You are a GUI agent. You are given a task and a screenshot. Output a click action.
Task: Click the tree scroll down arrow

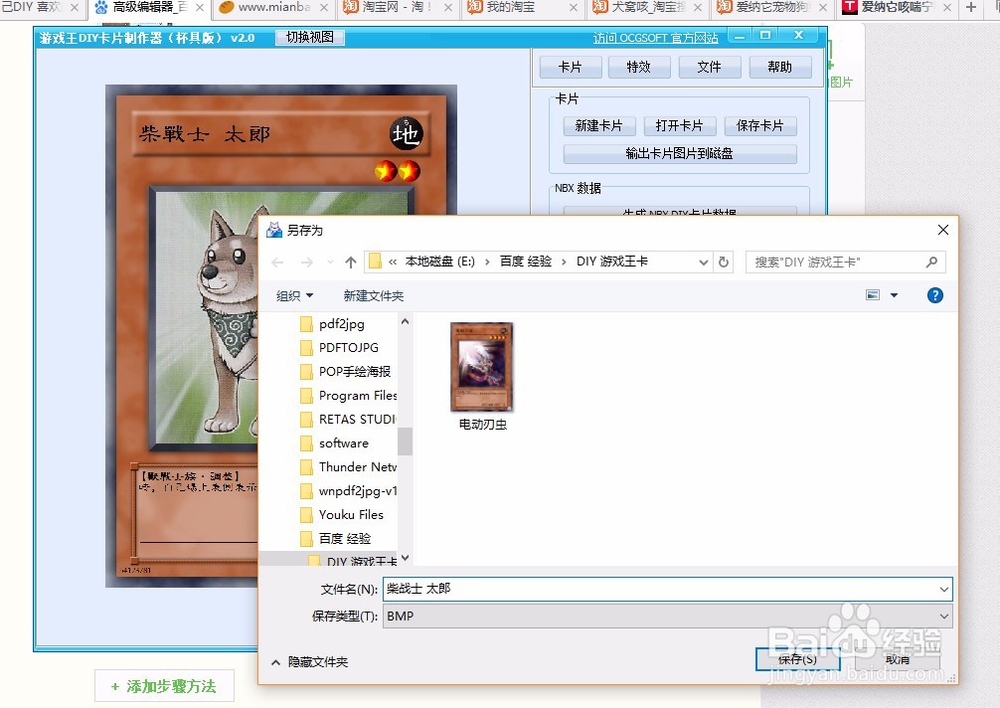tap(405, 558)
